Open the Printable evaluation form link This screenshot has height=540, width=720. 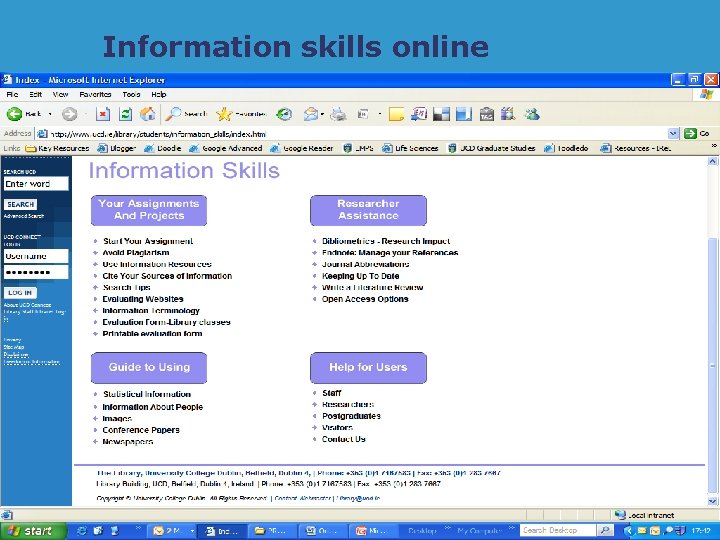coord(152,333)
